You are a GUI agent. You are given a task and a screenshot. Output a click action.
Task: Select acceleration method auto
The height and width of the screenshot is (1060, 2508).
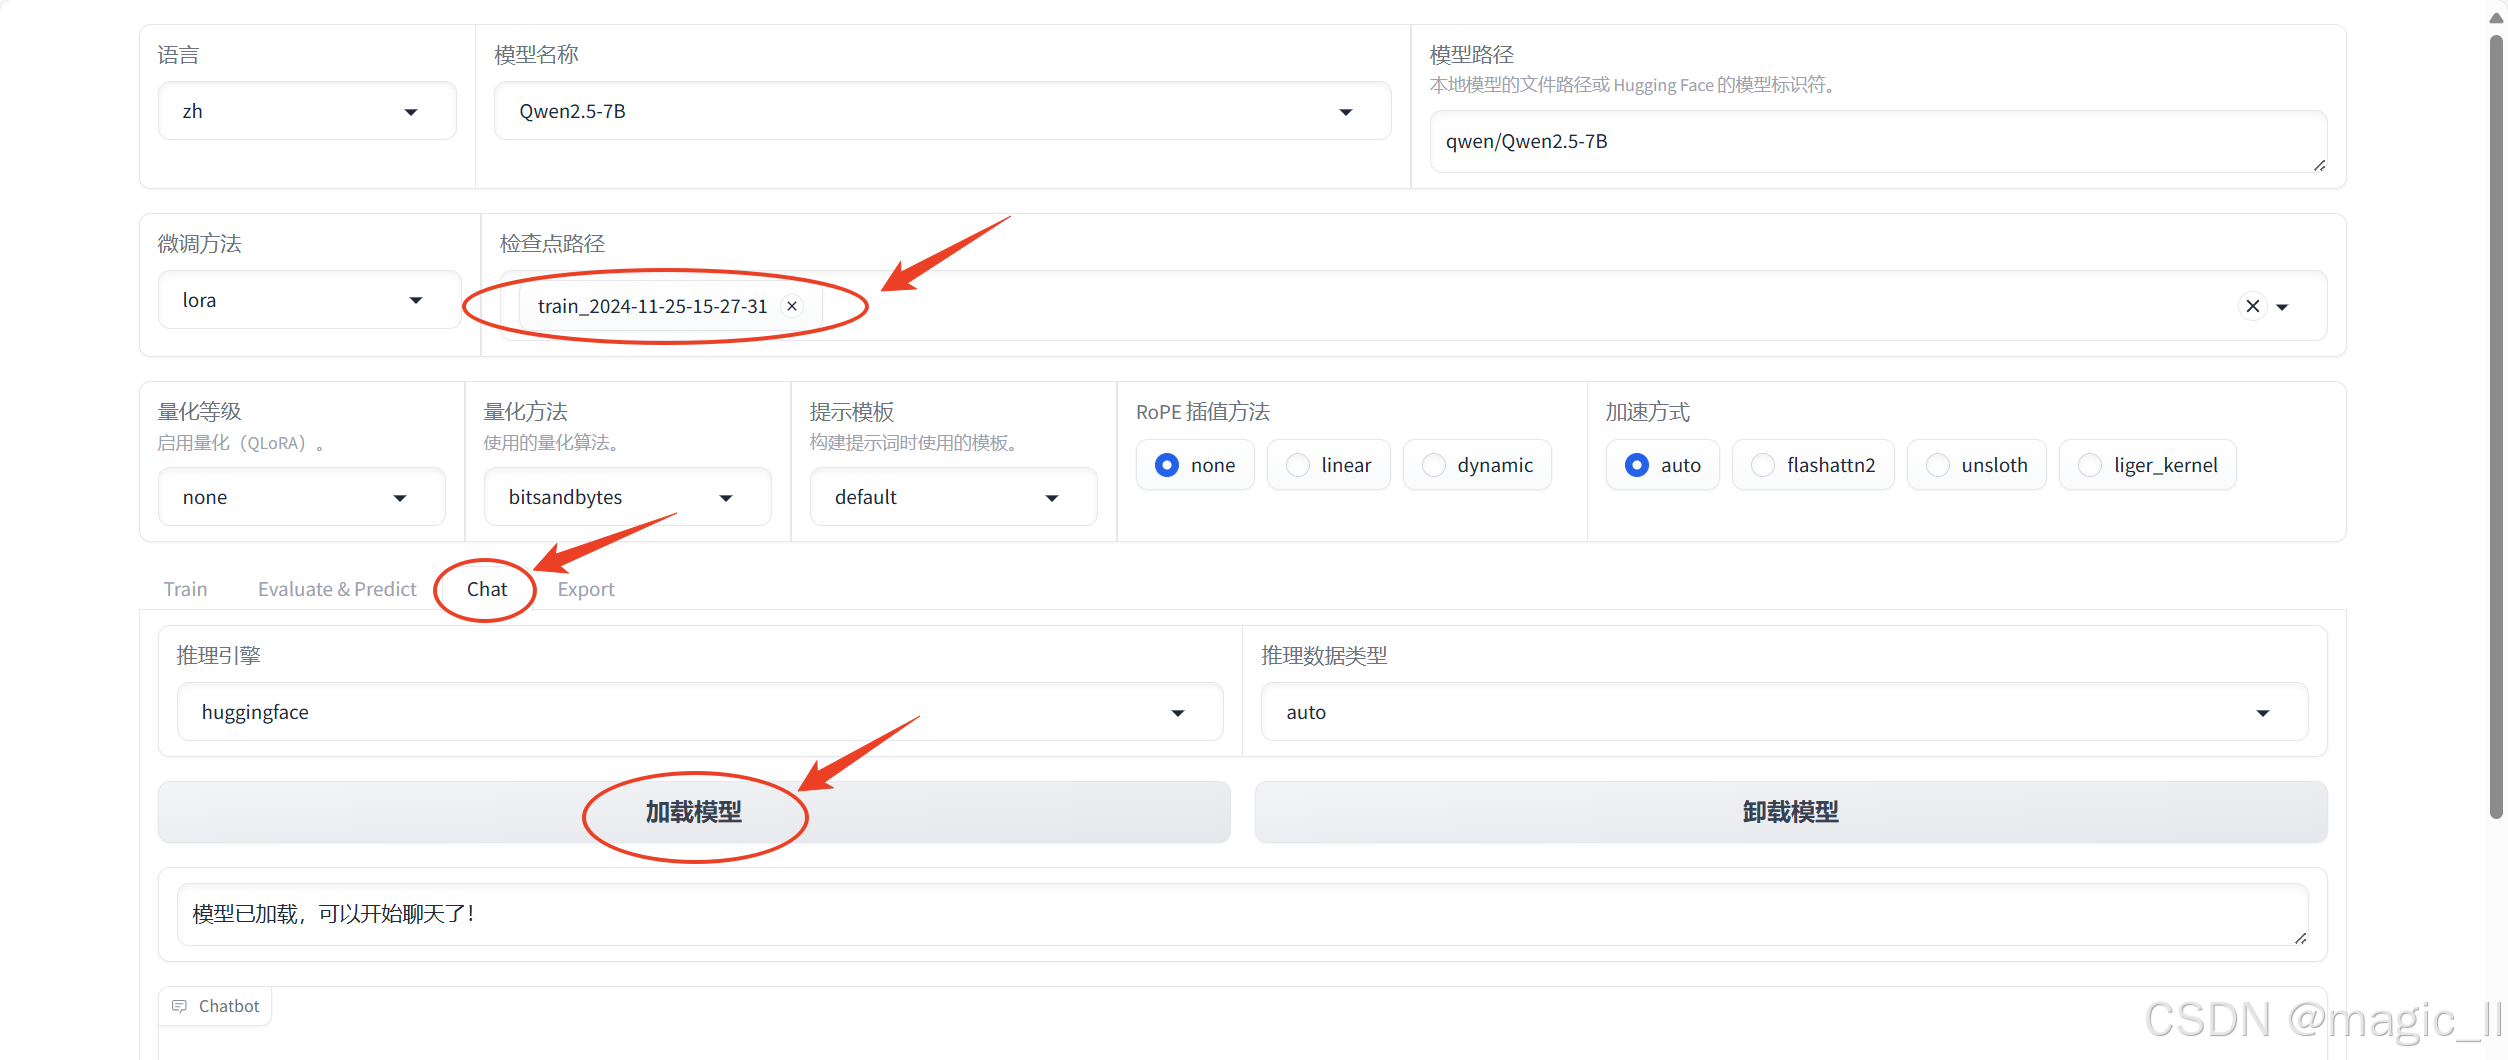(x=1662, y=465)
